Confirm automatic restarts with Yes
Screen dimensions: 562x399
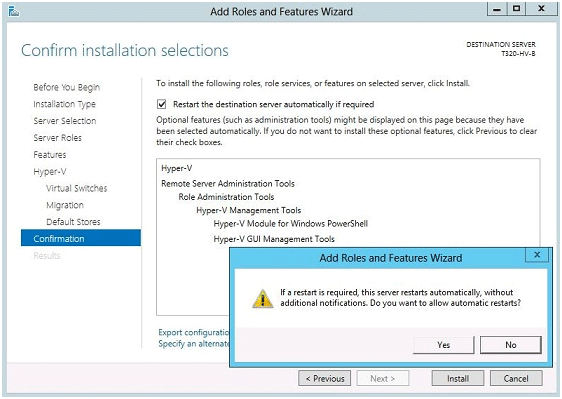pyautogui.click(x=443, y=345)
